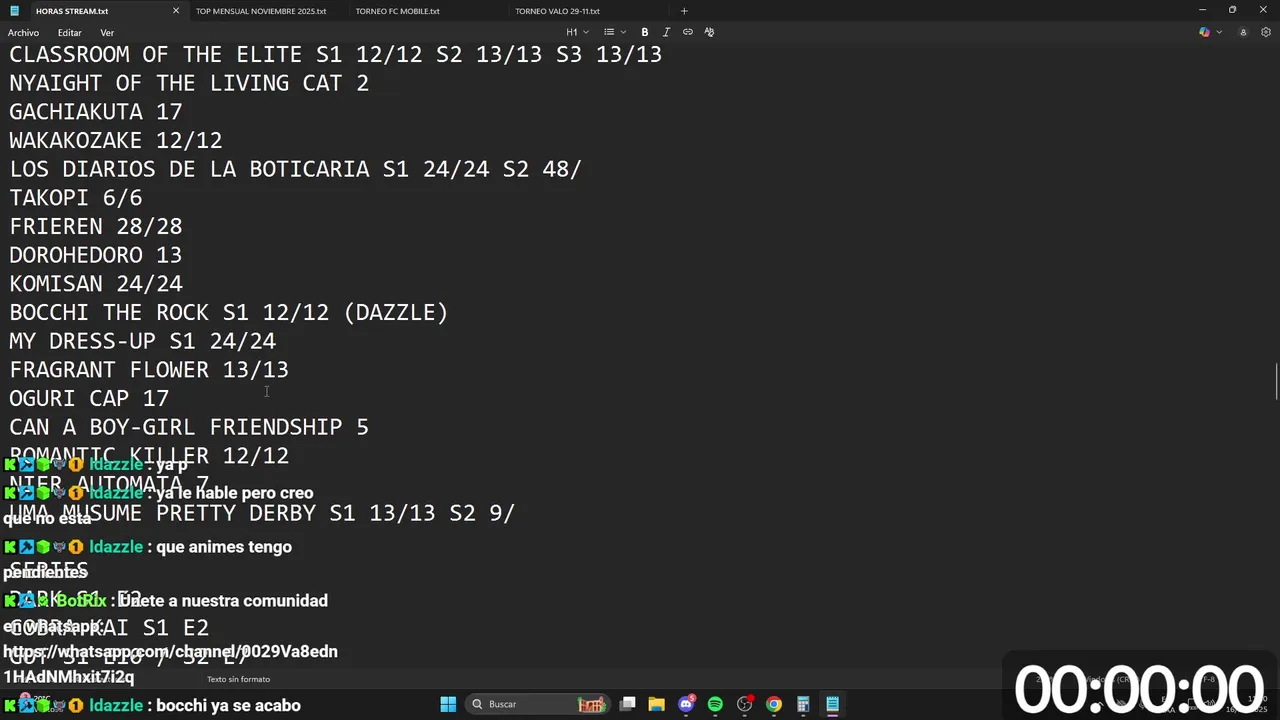
Task: Open Calculator from the taskbar
Action: pos(803,704)
